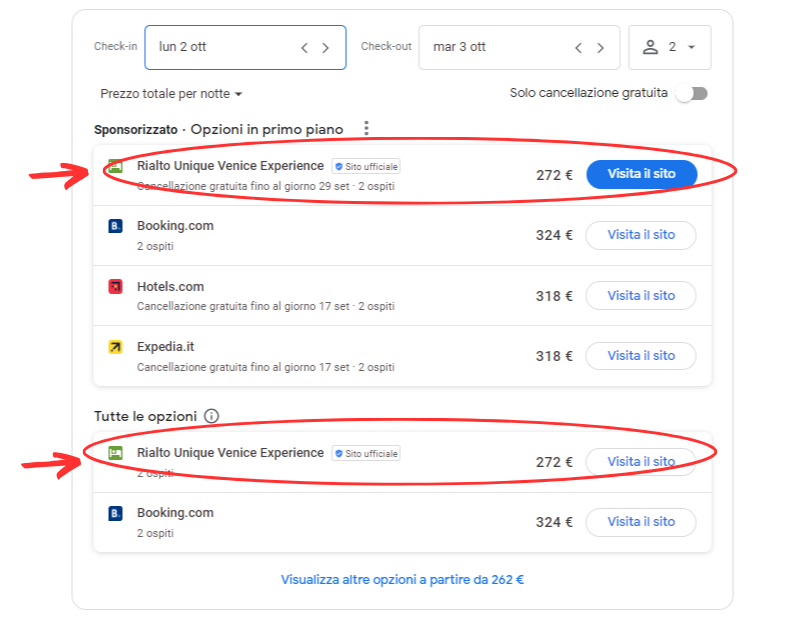The image size is (800, 624).
Task: Open Visualizza altre opzioni a partire da 262 € link
Action: click(402, 580)
